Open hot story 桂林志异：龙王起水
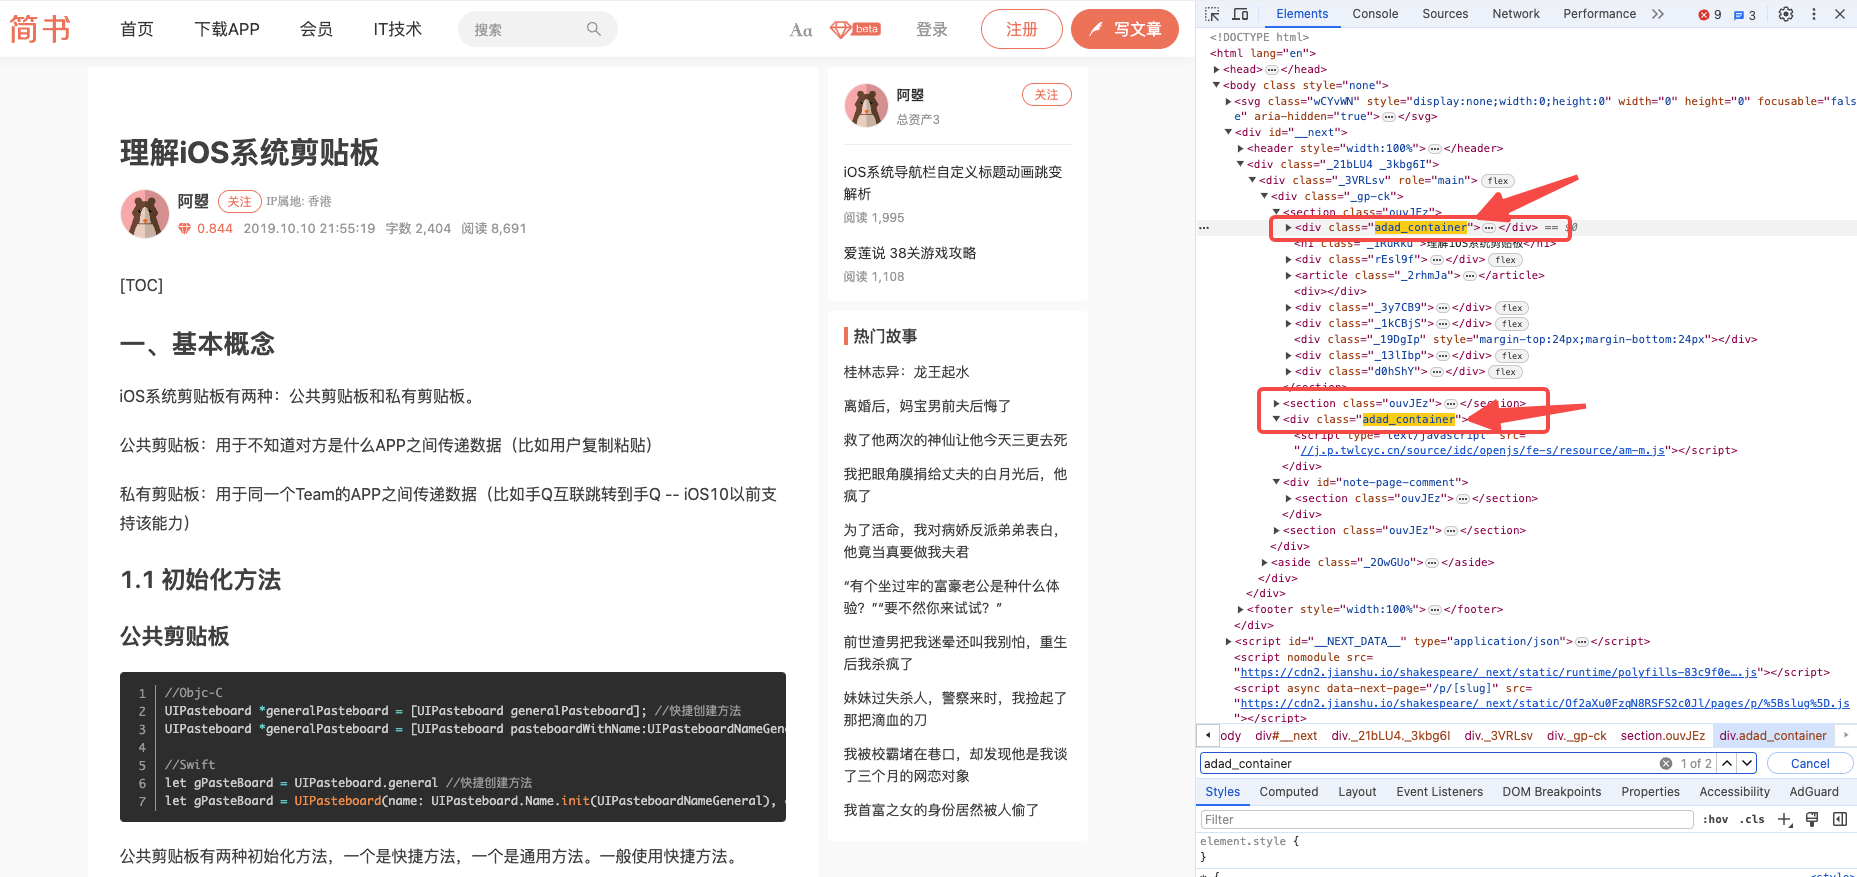Image resolution: width=1857 pixels, height=877 pixels. click(906, 372)
